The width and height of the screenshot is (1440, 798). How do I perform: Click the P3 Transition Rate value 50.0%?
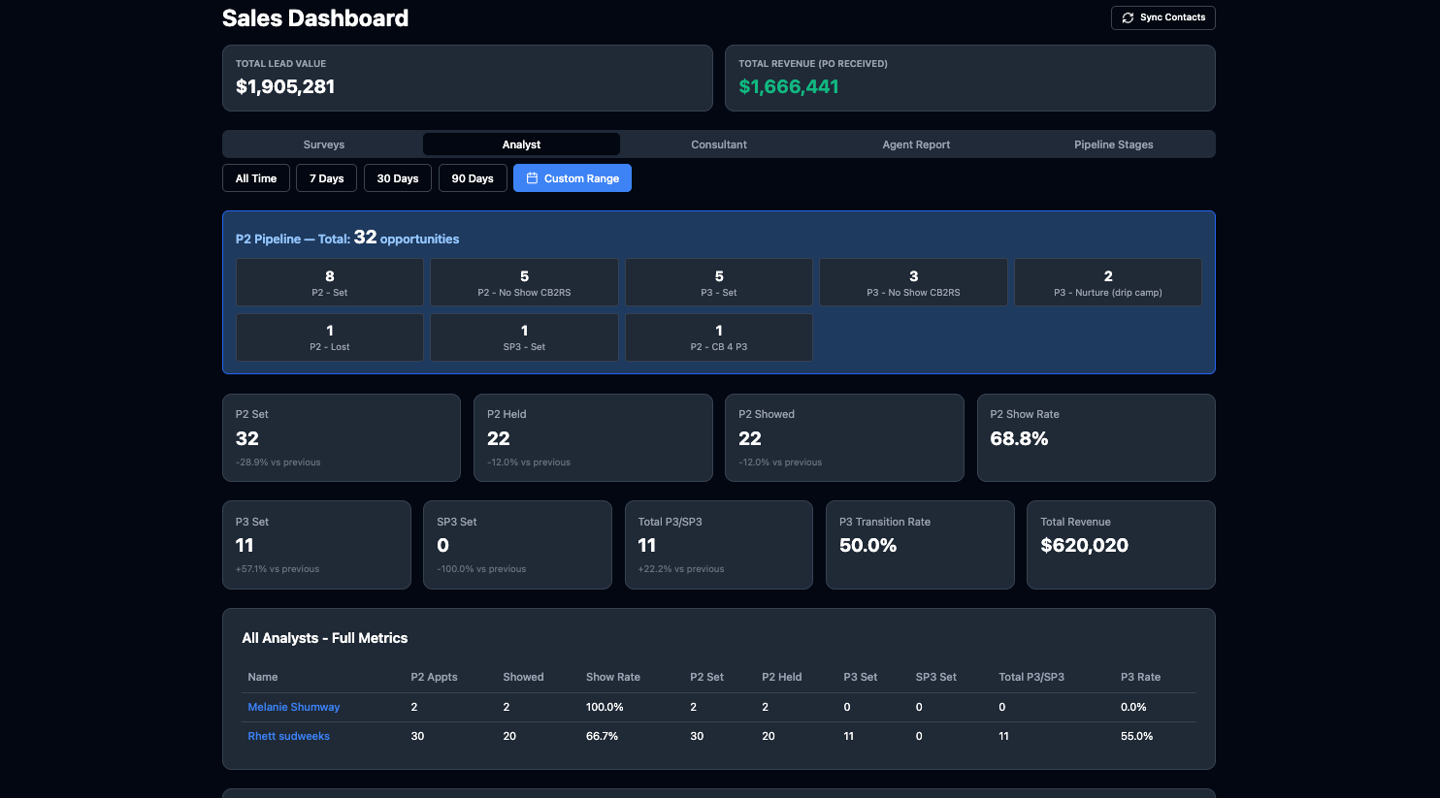tap(868, 545)
